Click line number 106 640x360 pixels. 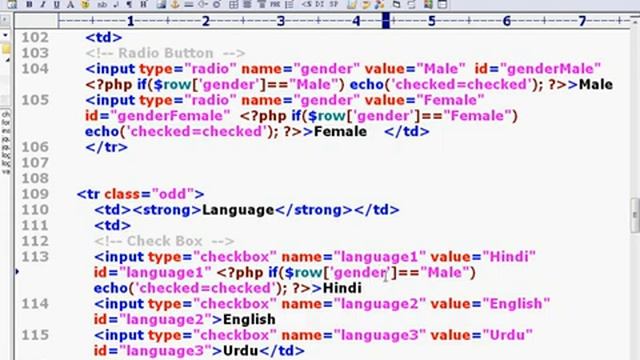(35, 147)
